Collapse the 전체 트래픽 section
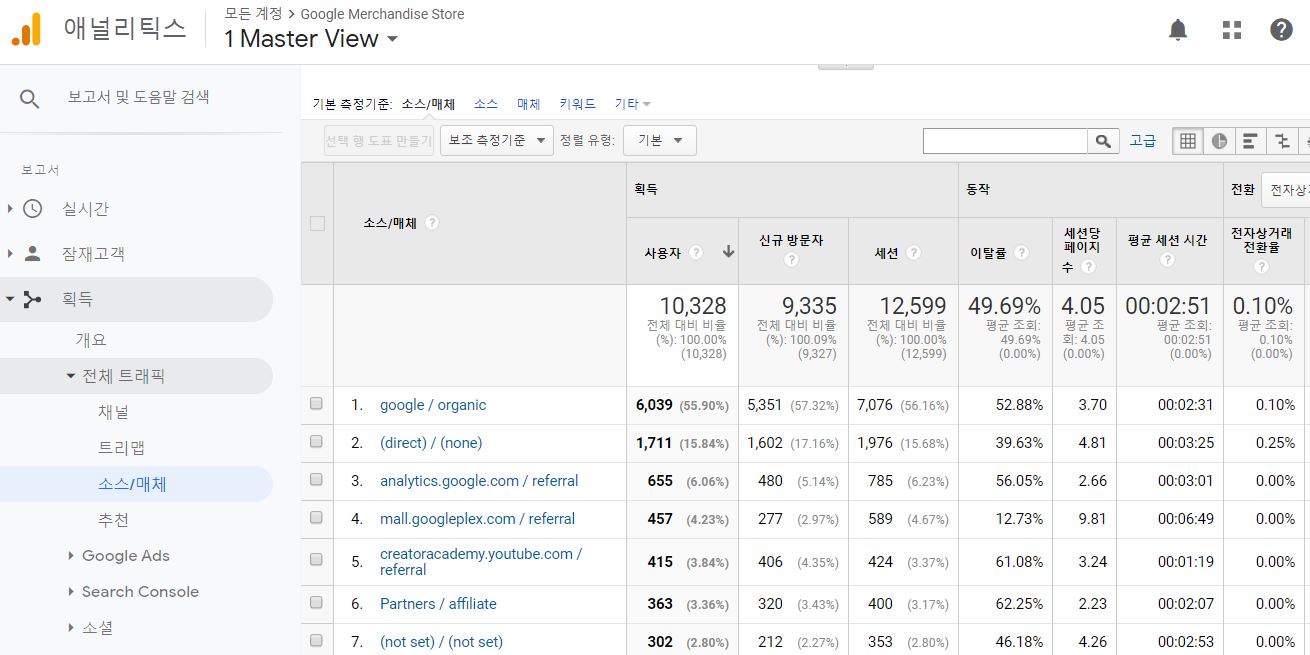 coord(71,376)
